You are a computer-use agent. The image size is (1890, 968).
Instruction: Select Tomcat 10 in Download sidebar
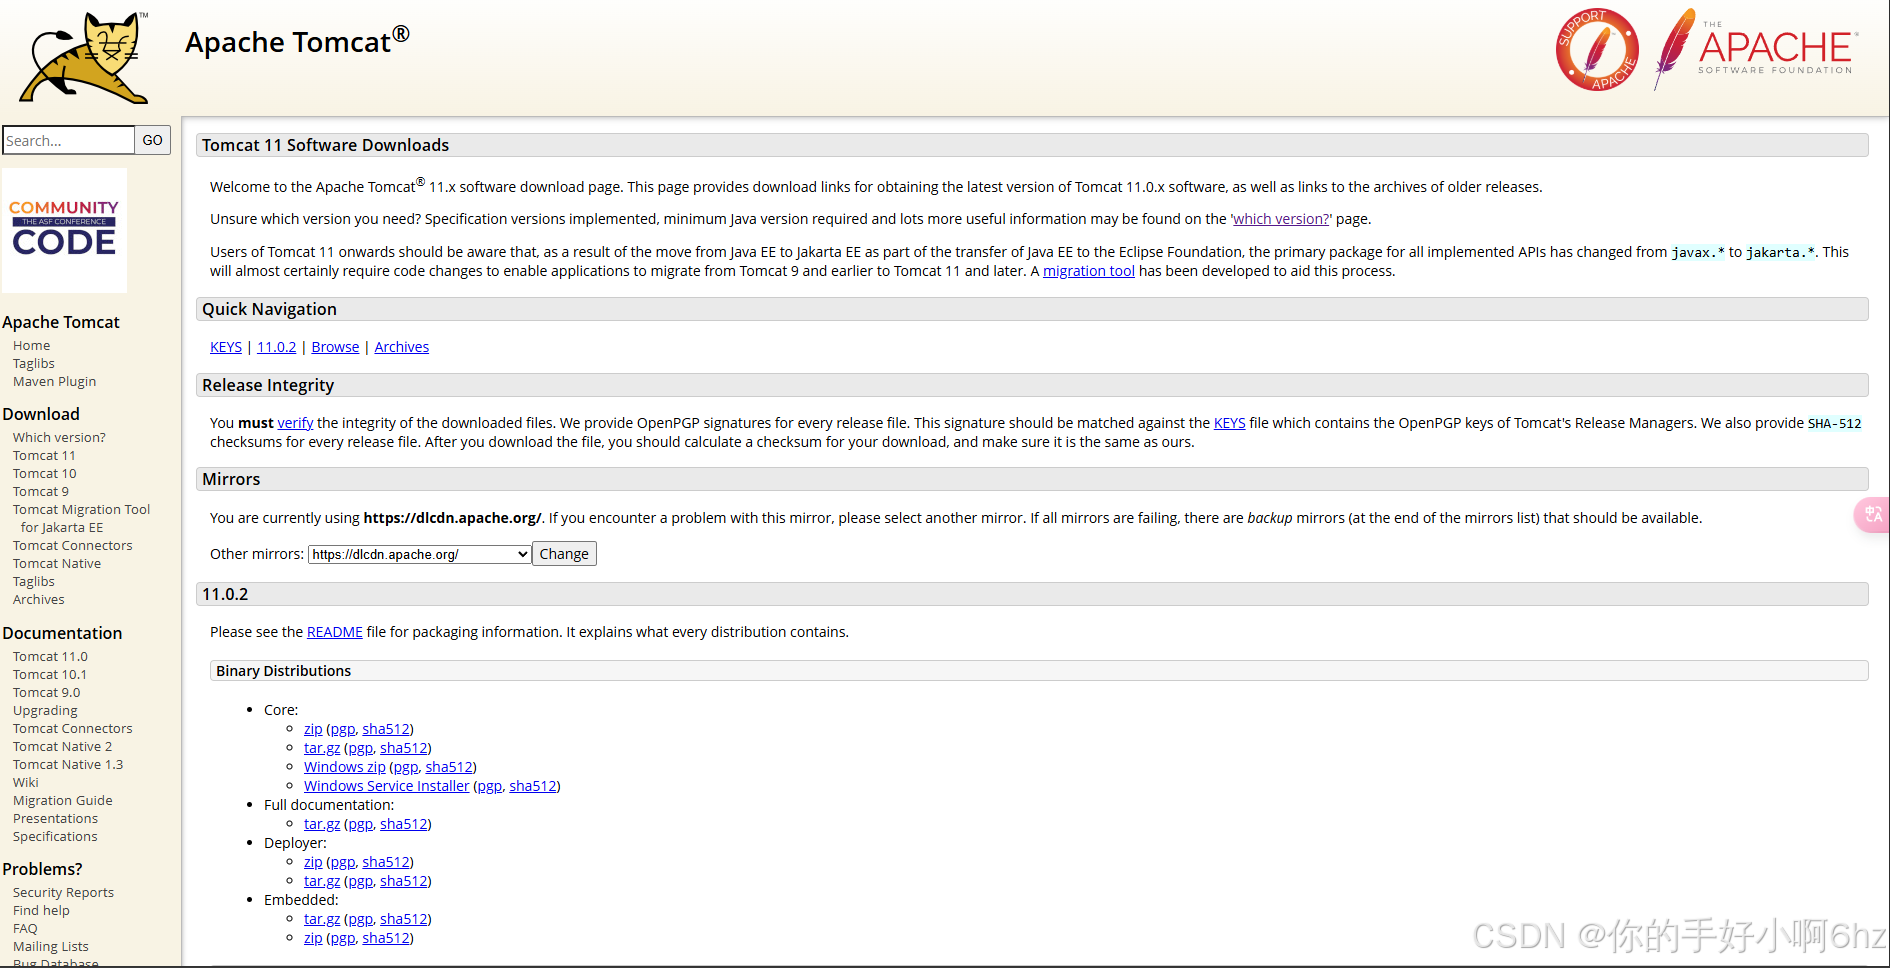click(45, 473)
